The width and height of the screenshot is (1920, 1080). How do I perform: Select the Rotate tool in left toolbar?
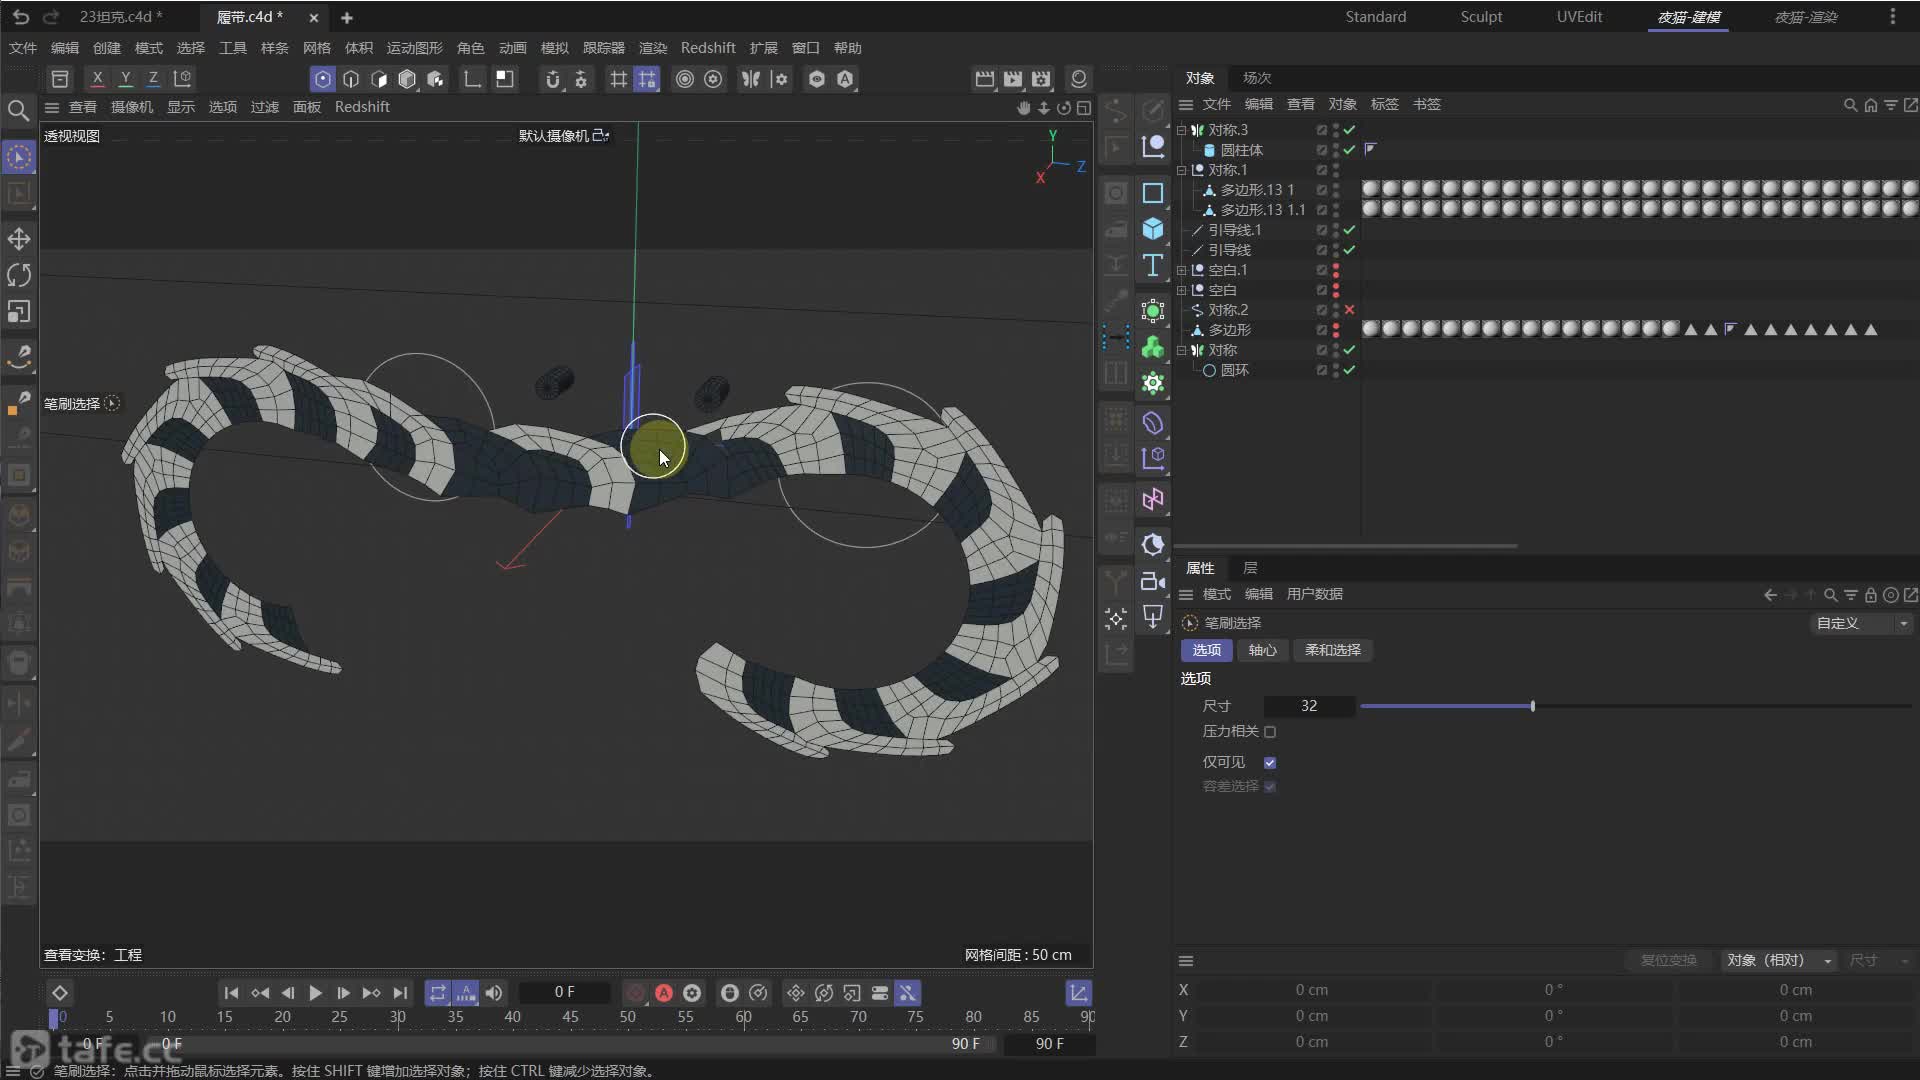point(19,275)
